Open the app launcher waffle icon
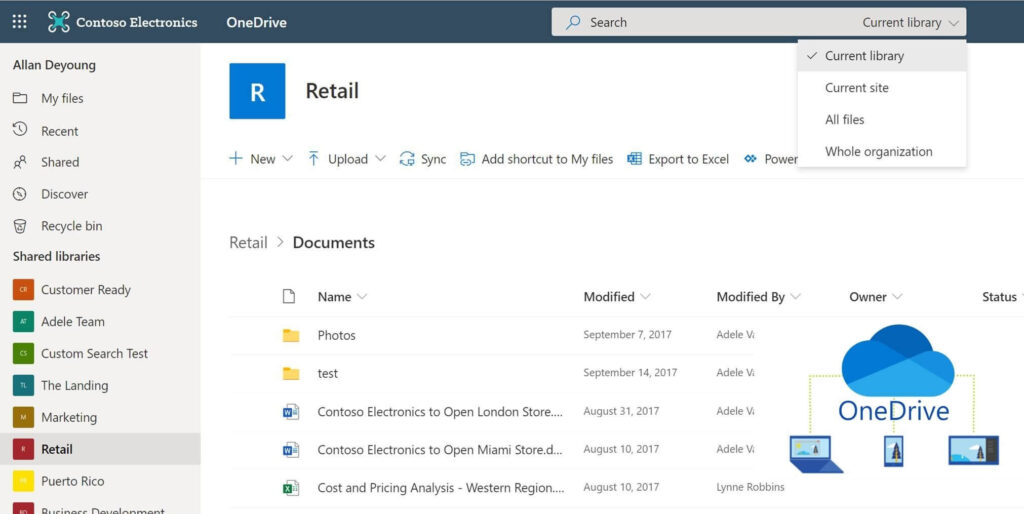Screen dimensions: 1024x514 (20, 22)
